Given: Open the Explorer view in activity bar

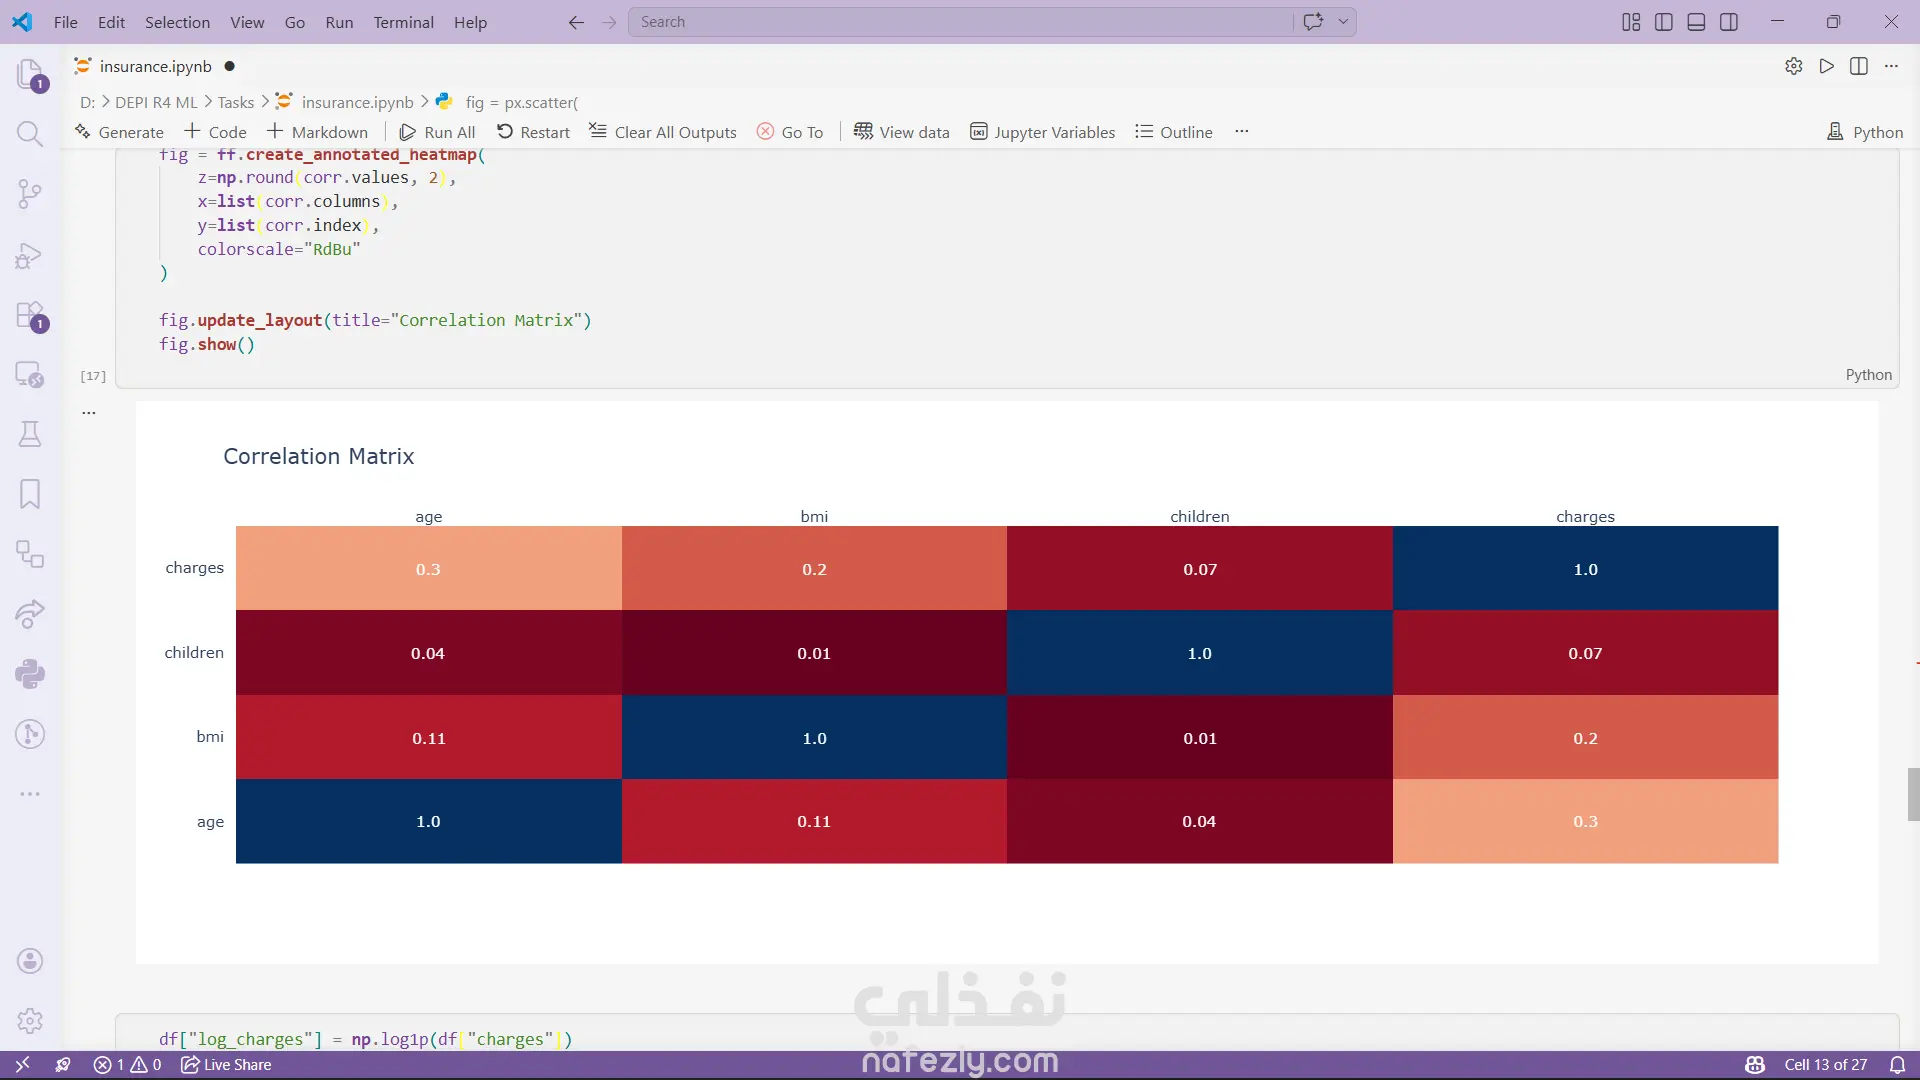Looking at the screenshot, I should click(x=30, y=74).
